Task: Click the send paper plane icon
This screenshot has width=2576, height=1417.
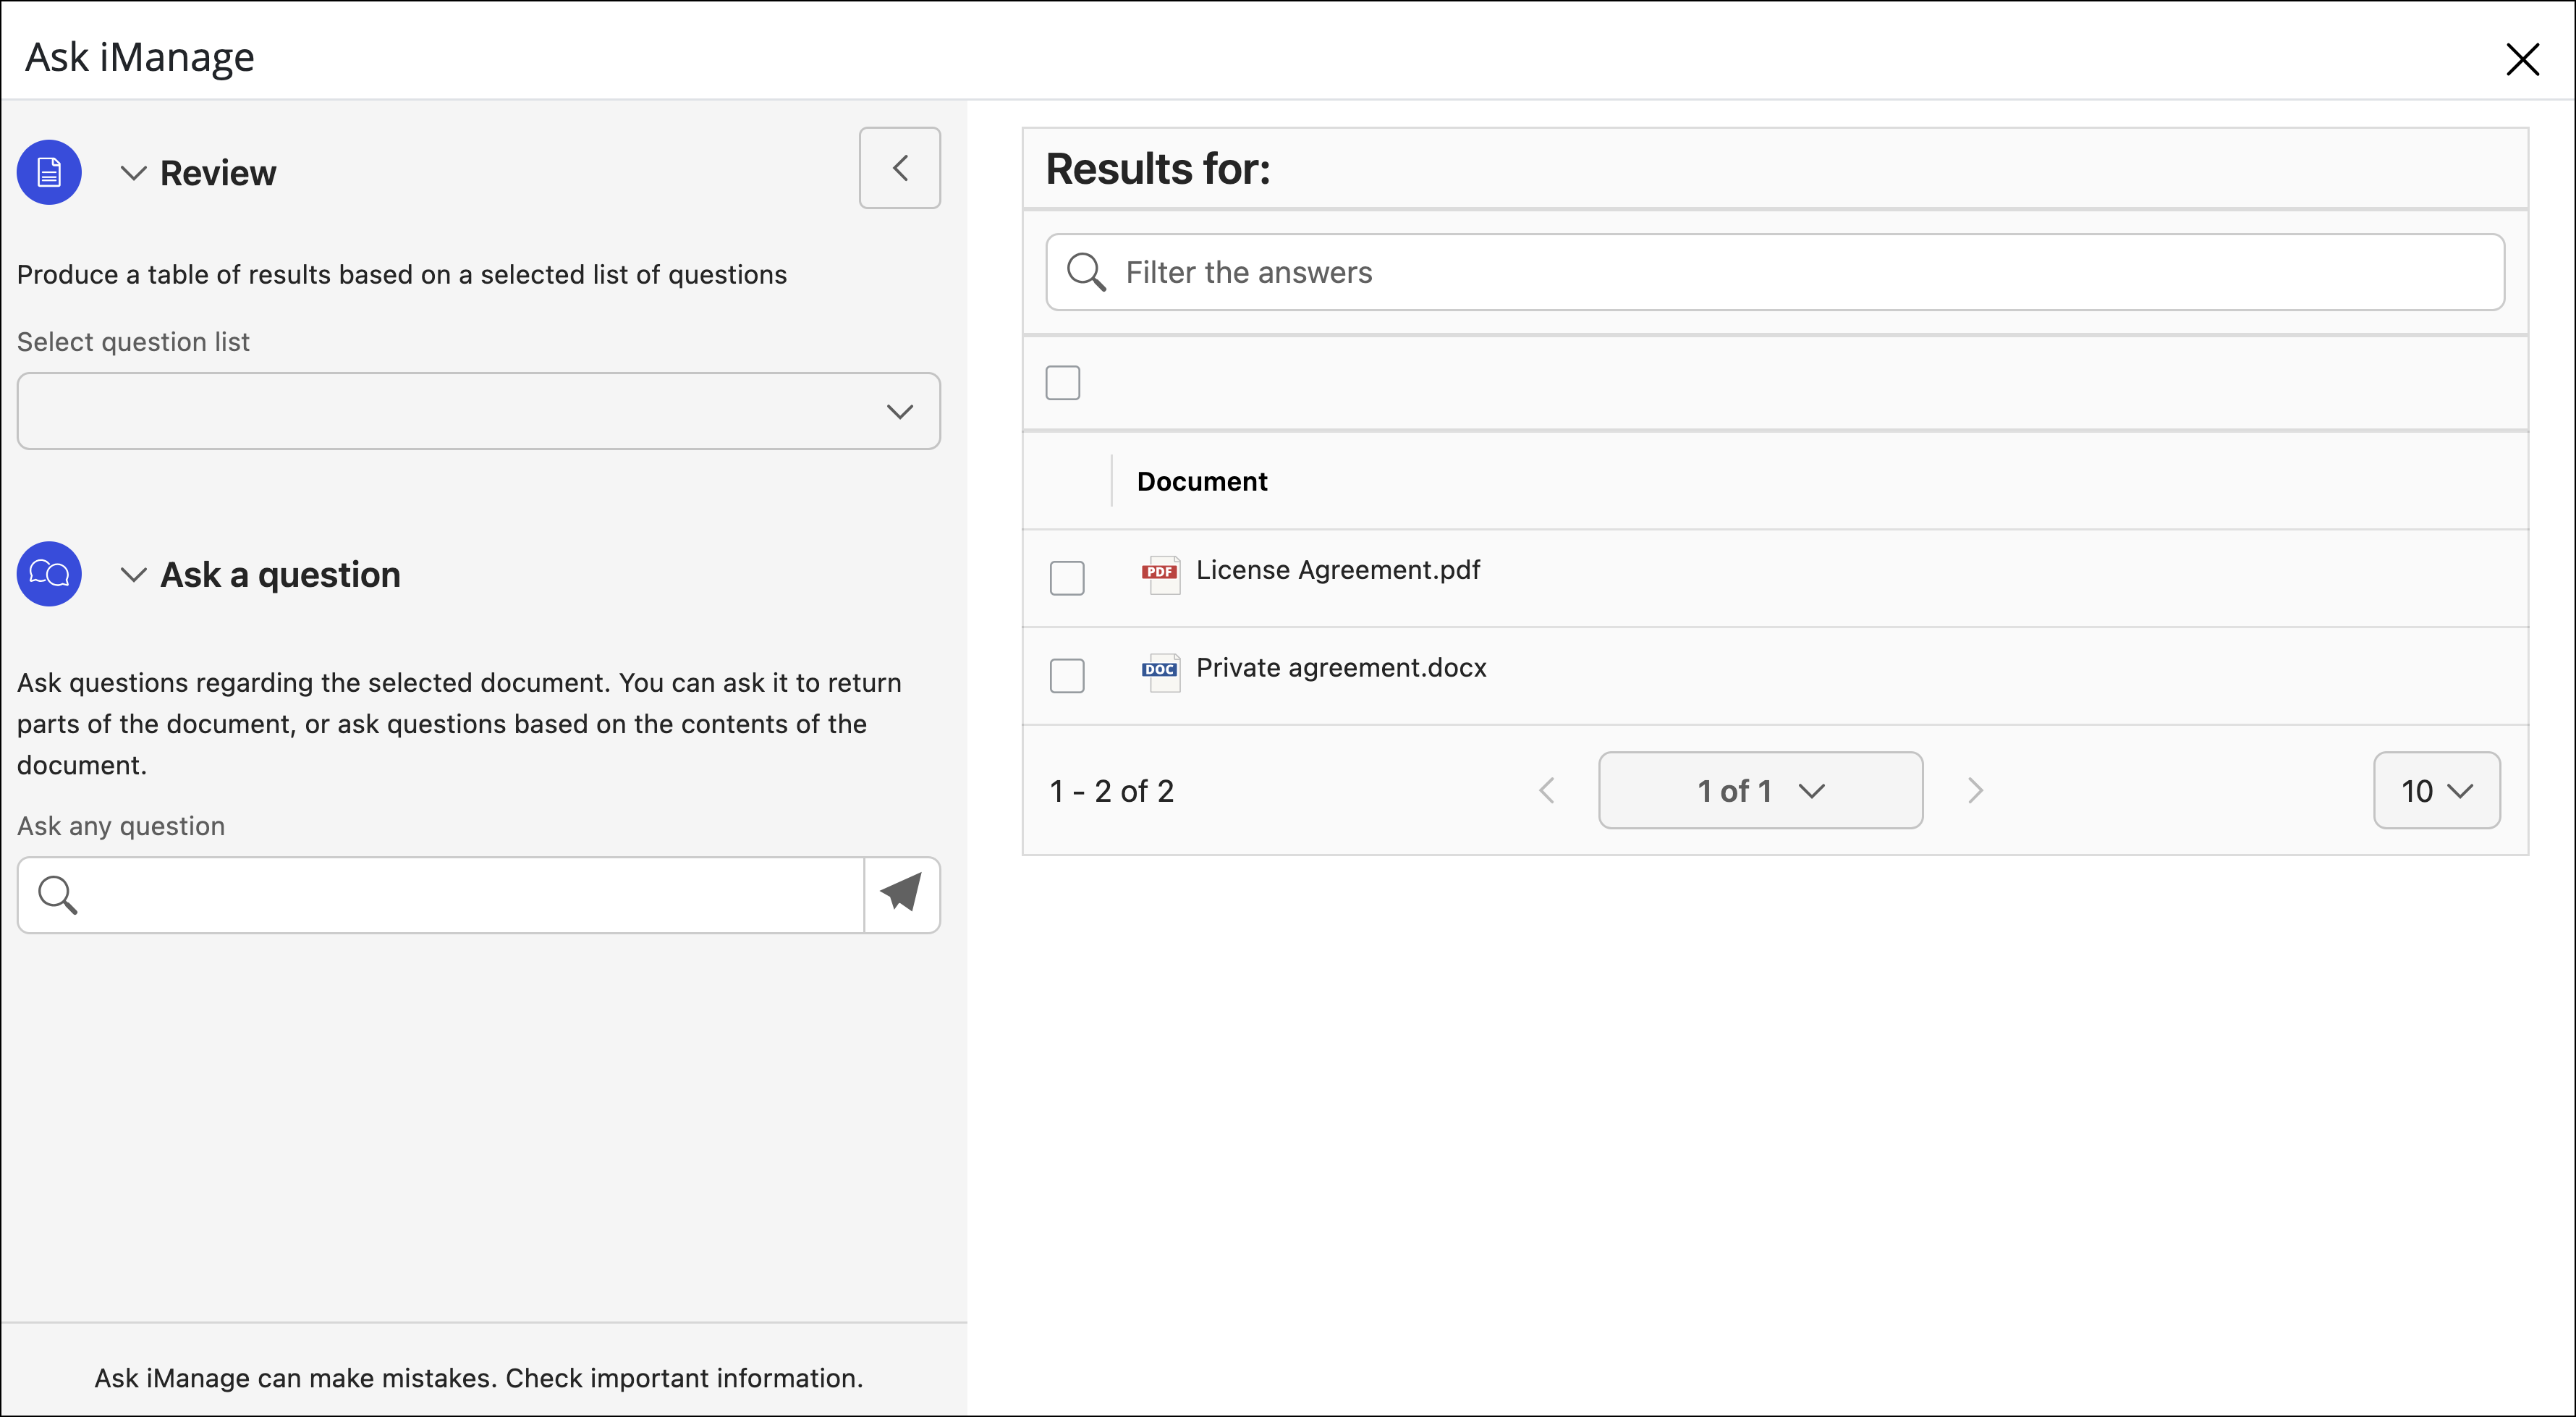Action: (901, 894)
